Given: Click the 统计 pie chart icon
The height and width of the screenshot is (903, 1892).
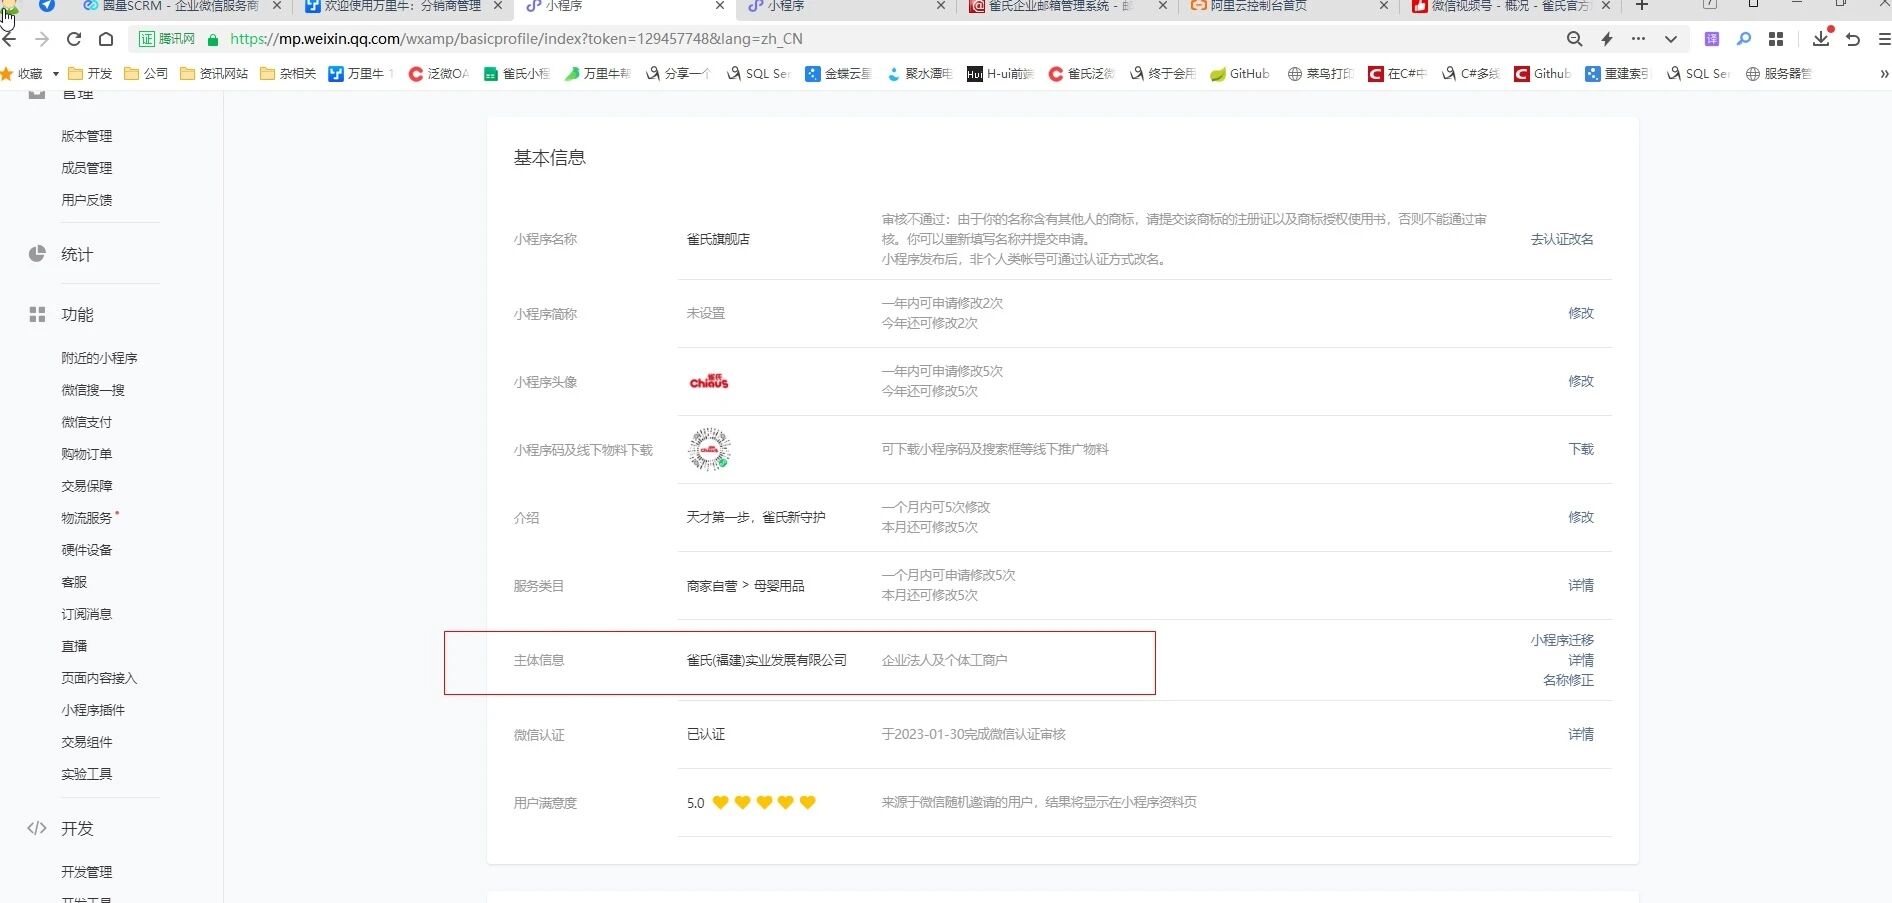Looking at the screenshot, I should (37, 254).
